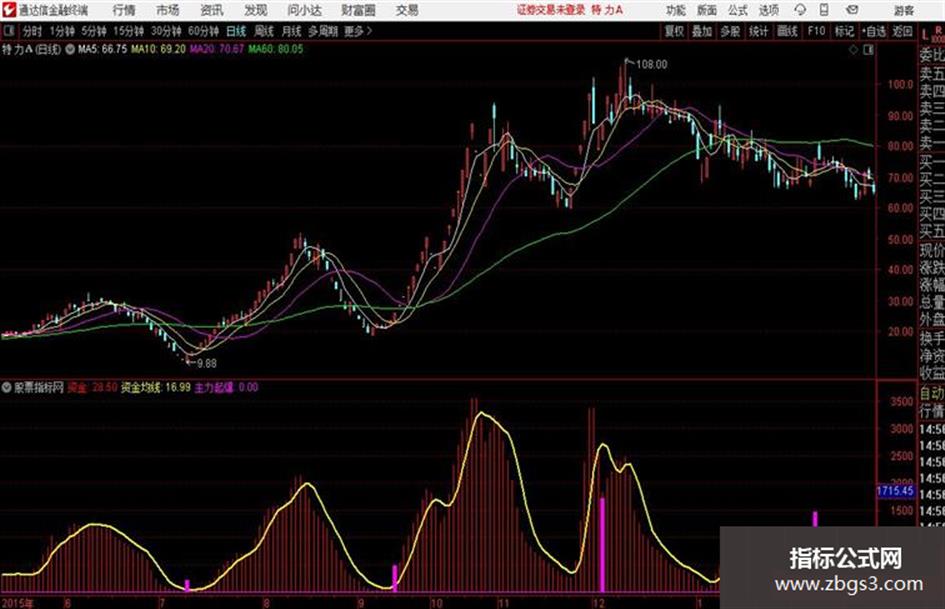Open the 选项 menu

click(x=769, y=10)
